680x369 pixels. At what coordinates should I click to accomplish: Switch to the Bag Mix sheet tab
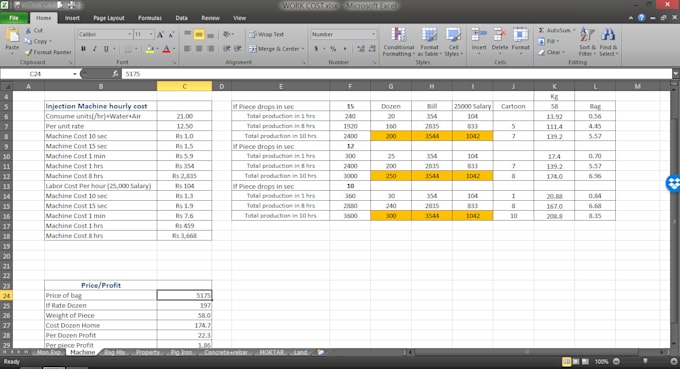click(114, 352)
